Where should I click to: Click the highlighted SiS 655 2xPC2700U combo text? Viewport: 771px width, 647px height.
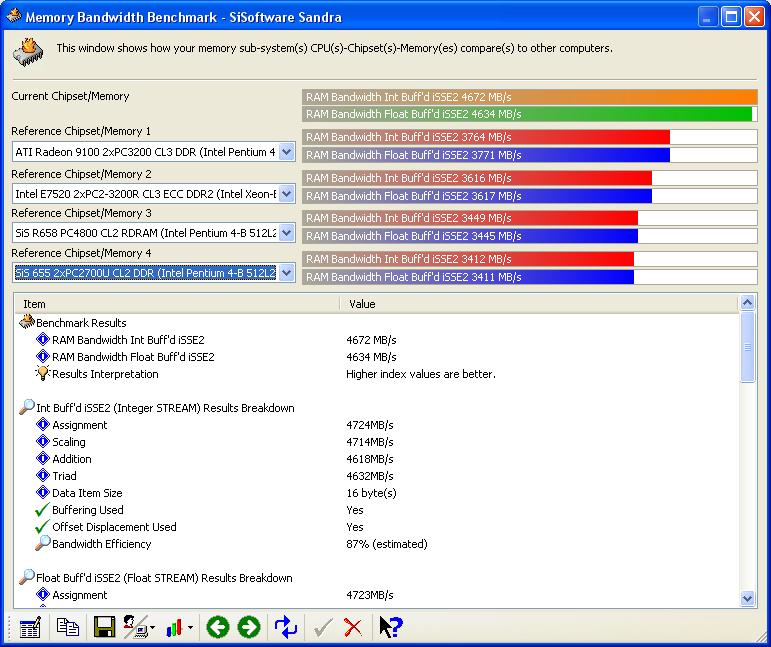coord(146,272)
